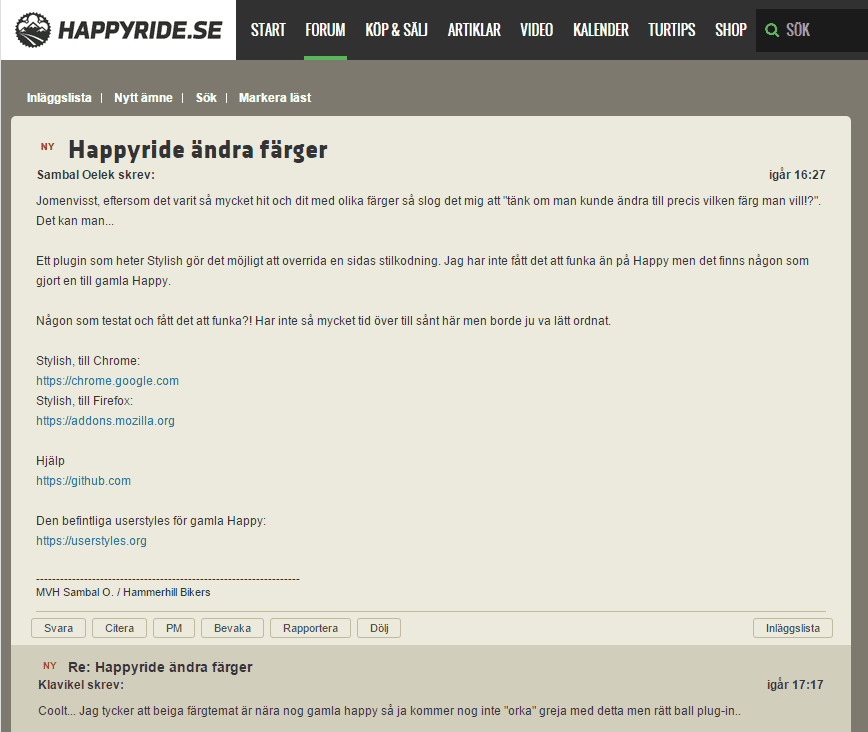Open the chrome.google.com Stylish link

pos(107,381)
